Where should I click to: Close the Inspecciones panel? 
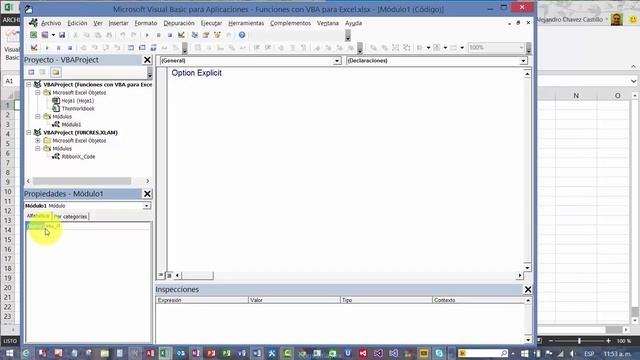pyautogui.click(x=528, y=289)
